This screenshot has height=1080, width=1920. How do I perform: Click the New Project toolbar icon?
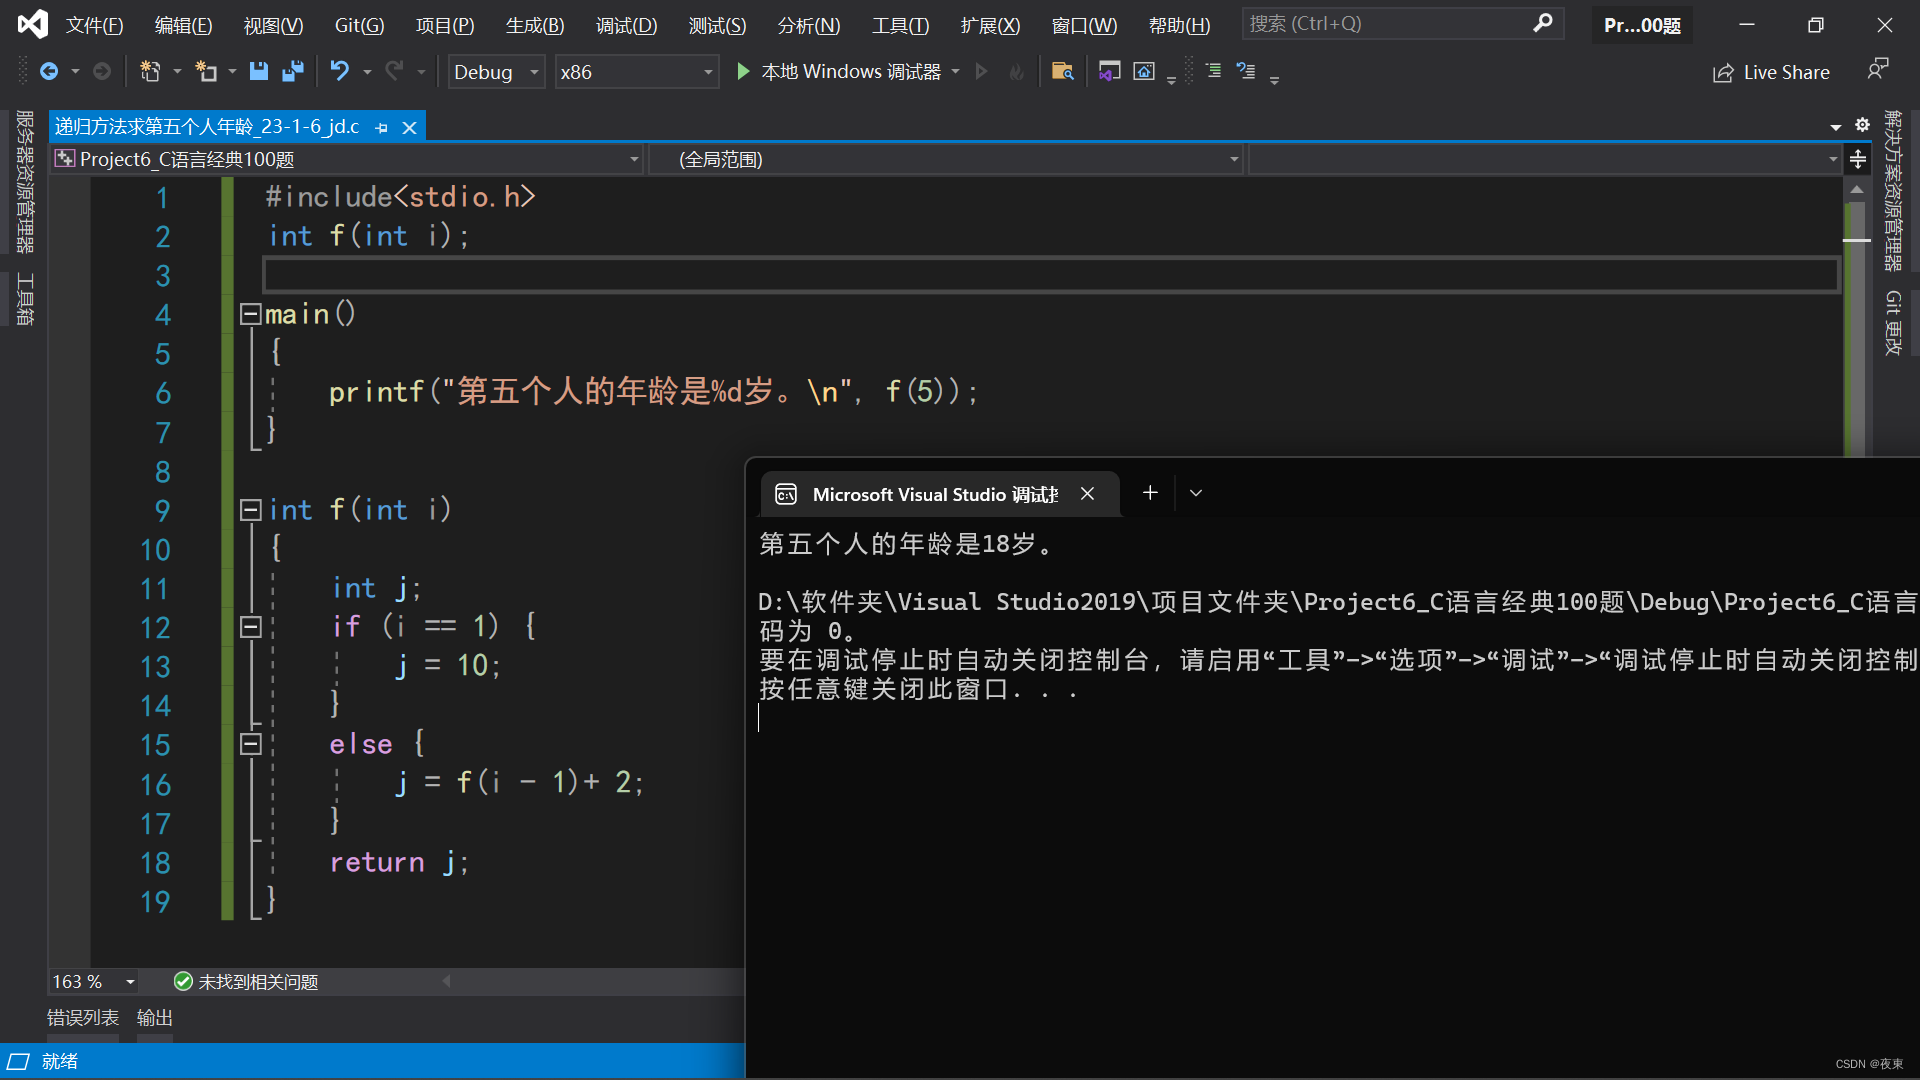click(150, 71)
